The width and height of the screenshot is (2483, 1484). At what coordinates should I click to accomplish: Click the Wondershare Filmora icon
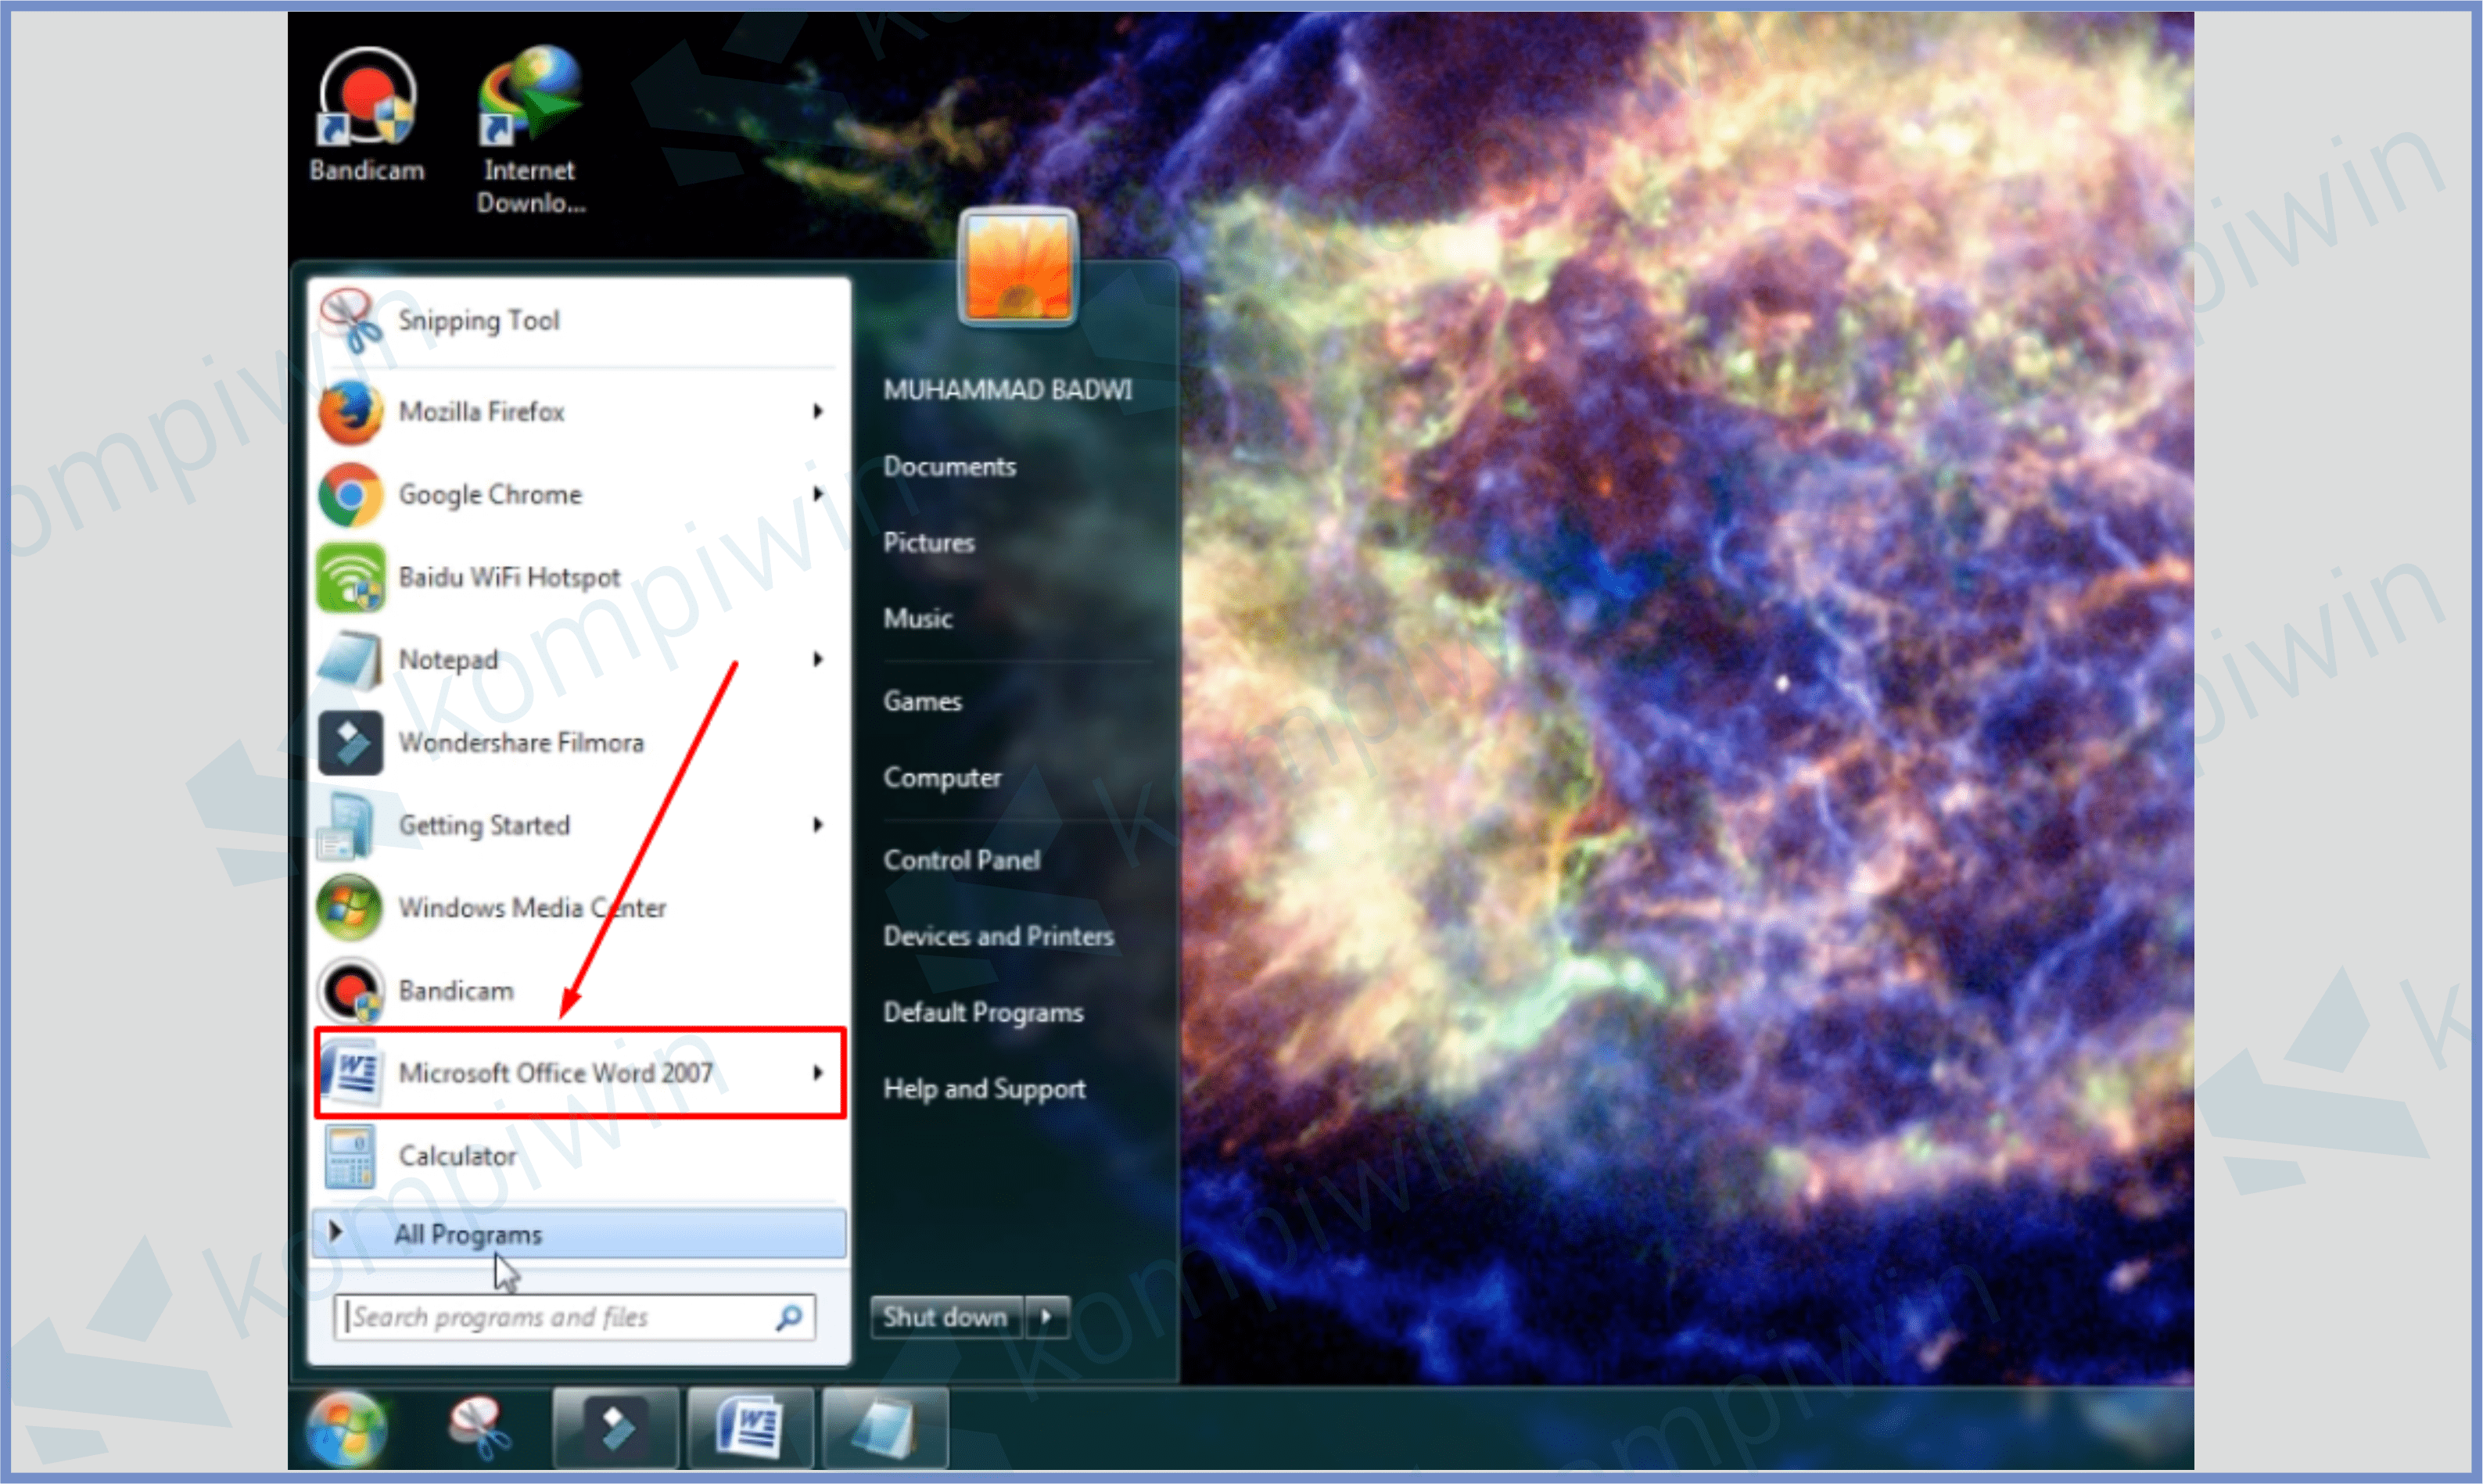tap(350, 743)
